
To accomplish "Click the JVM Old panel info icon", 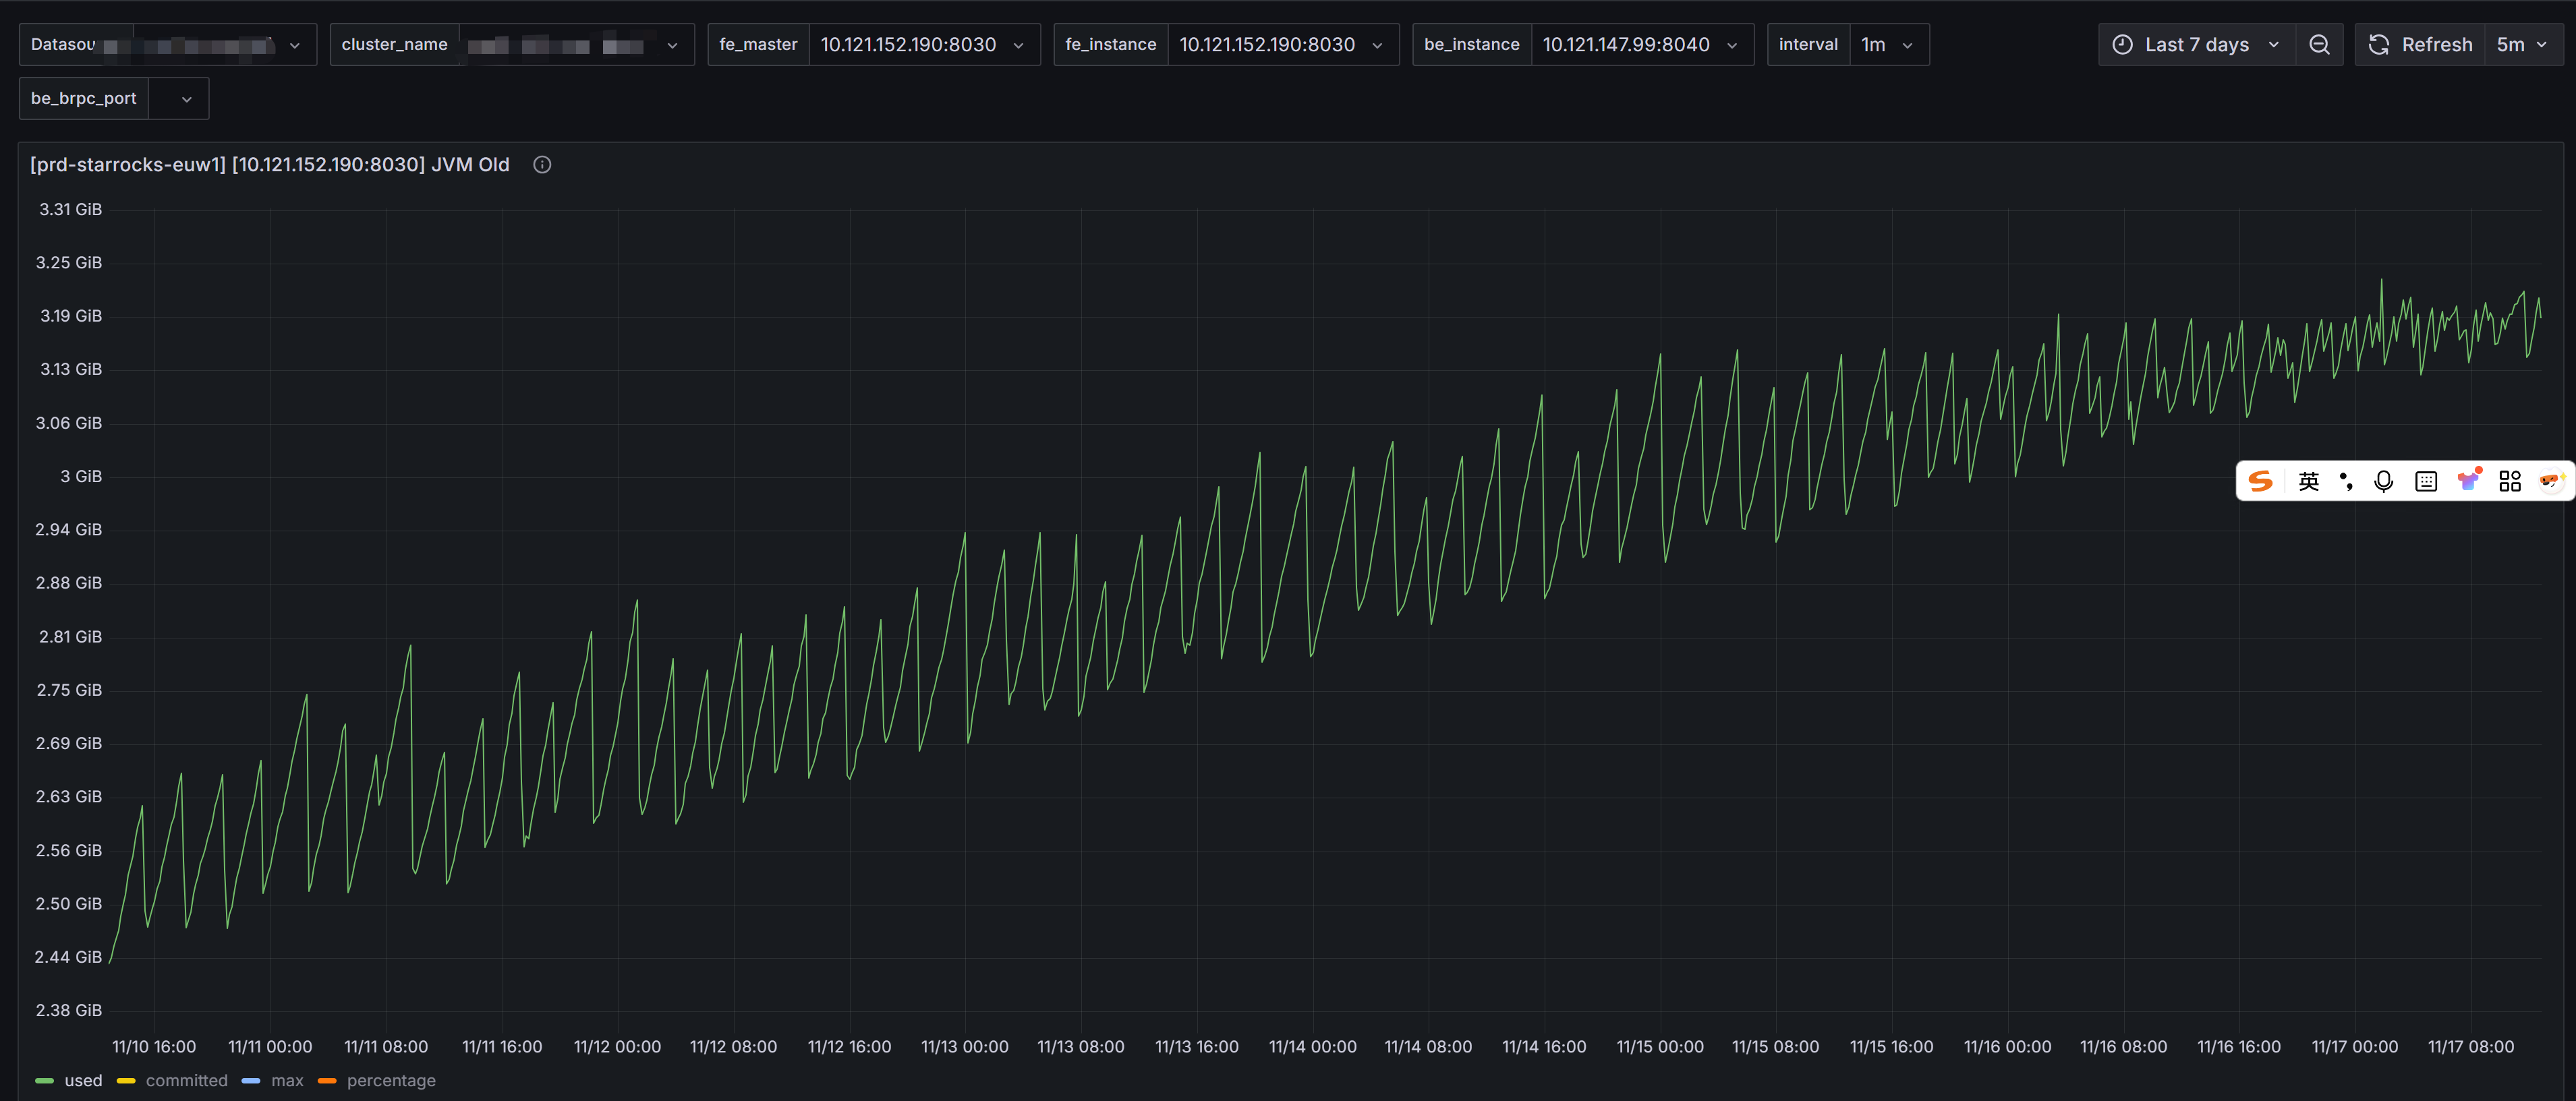I will (x=542, y=165).
